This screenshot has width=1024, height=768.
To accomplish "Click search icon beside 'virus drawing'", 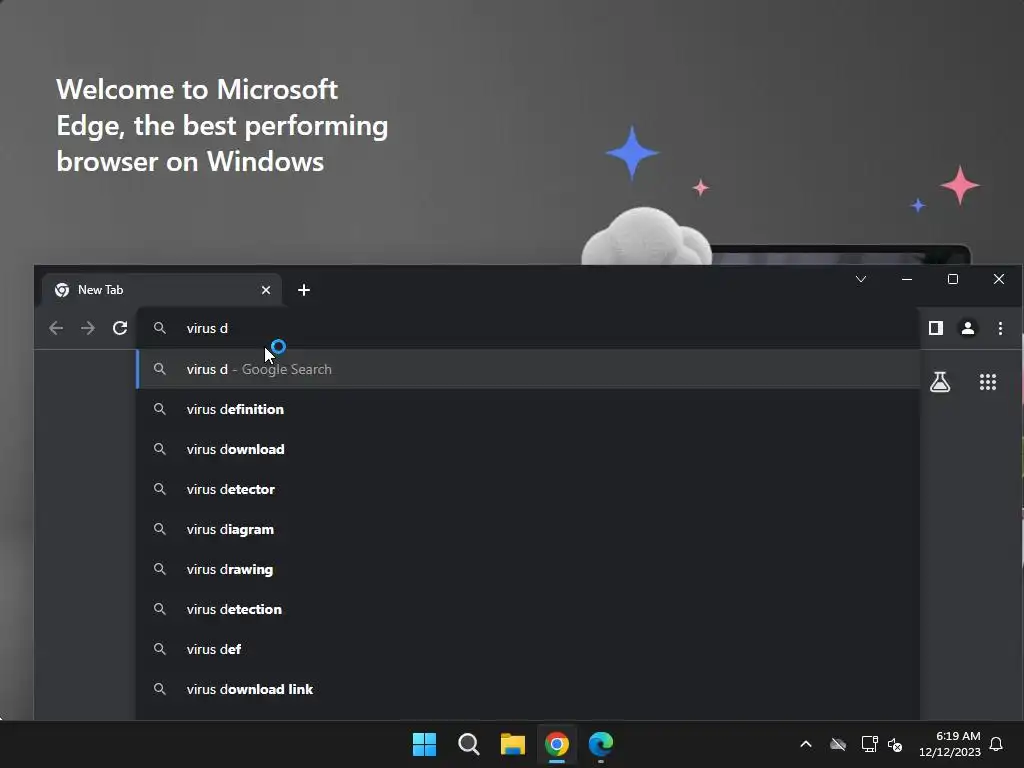I will click(159, 569).
